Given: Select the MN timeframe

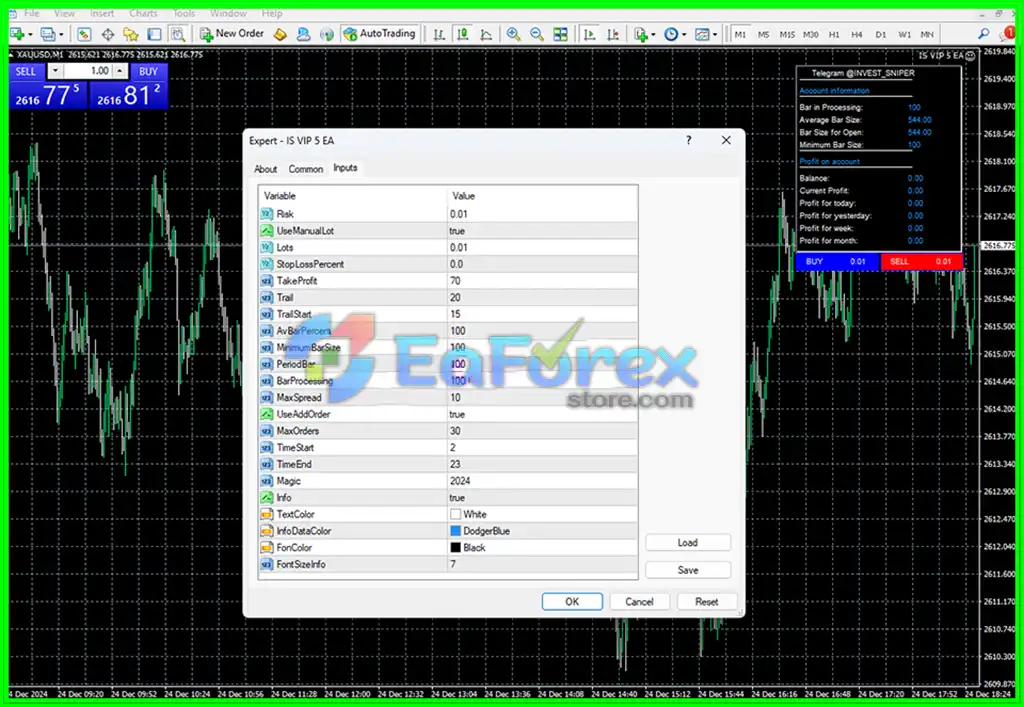Looking at the screenshot, I should pyautogui.click(x=927, y=34).
